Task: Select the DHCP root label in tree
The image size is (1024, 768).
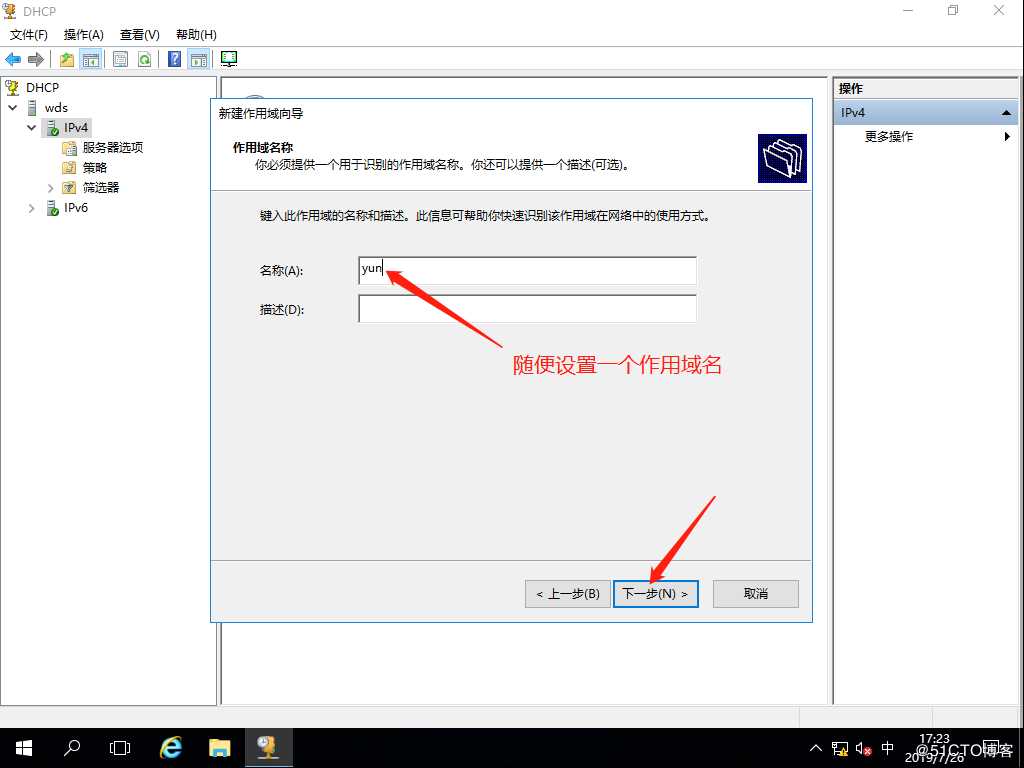Action: point(42,88)
